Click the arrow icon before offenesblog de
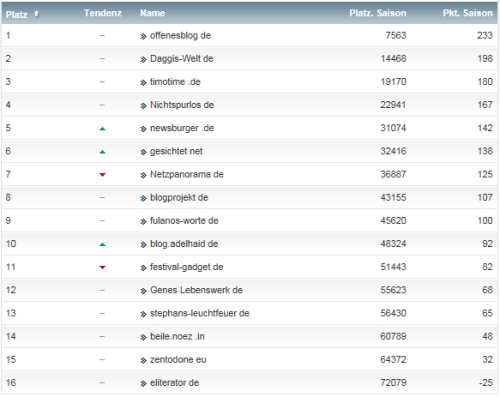Viewport: 500px width, 397px height. click(143, 36)
